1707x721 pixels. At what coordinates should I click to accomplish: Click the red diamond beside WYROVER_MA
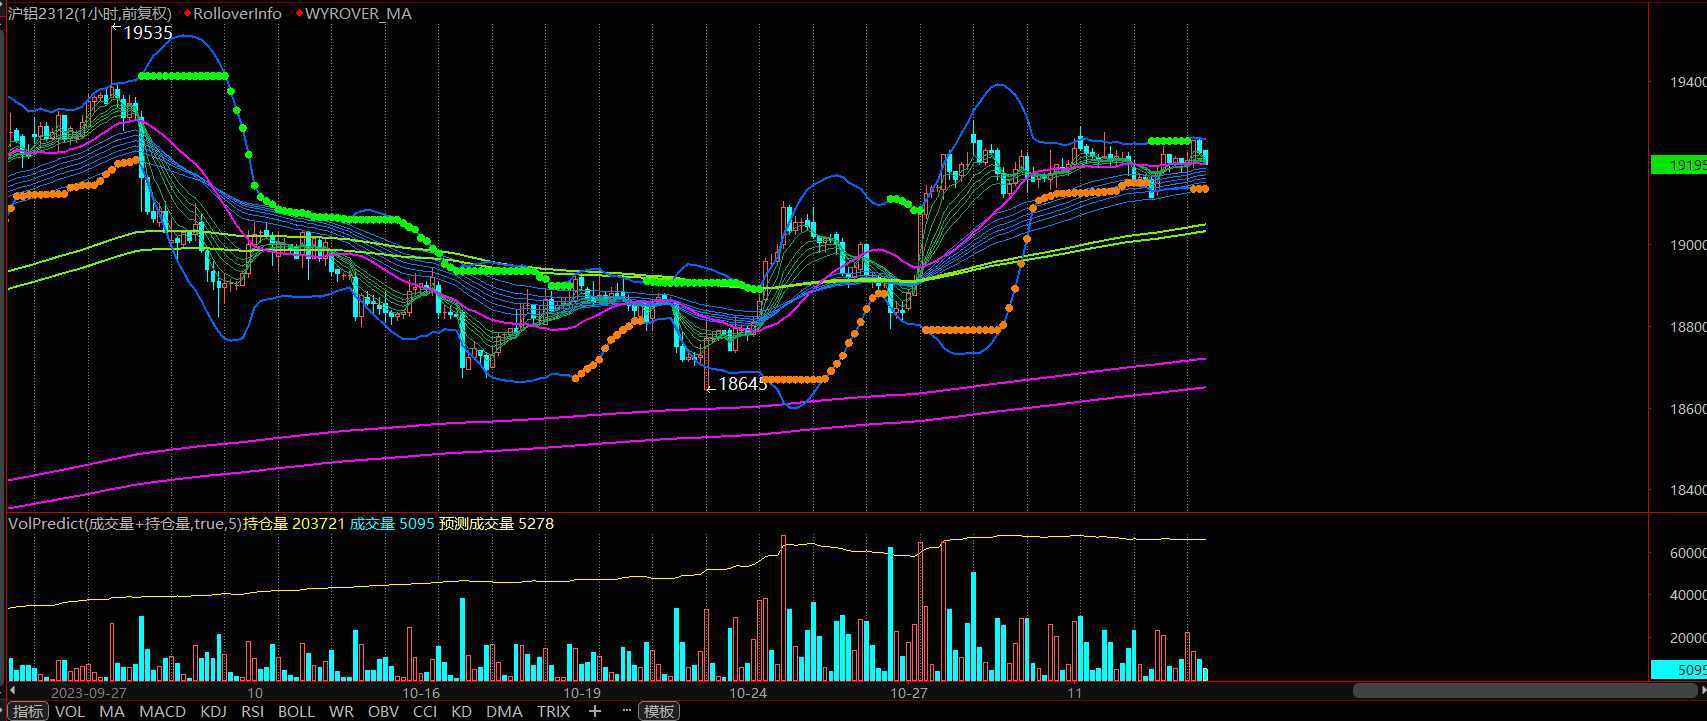(299, 14)
